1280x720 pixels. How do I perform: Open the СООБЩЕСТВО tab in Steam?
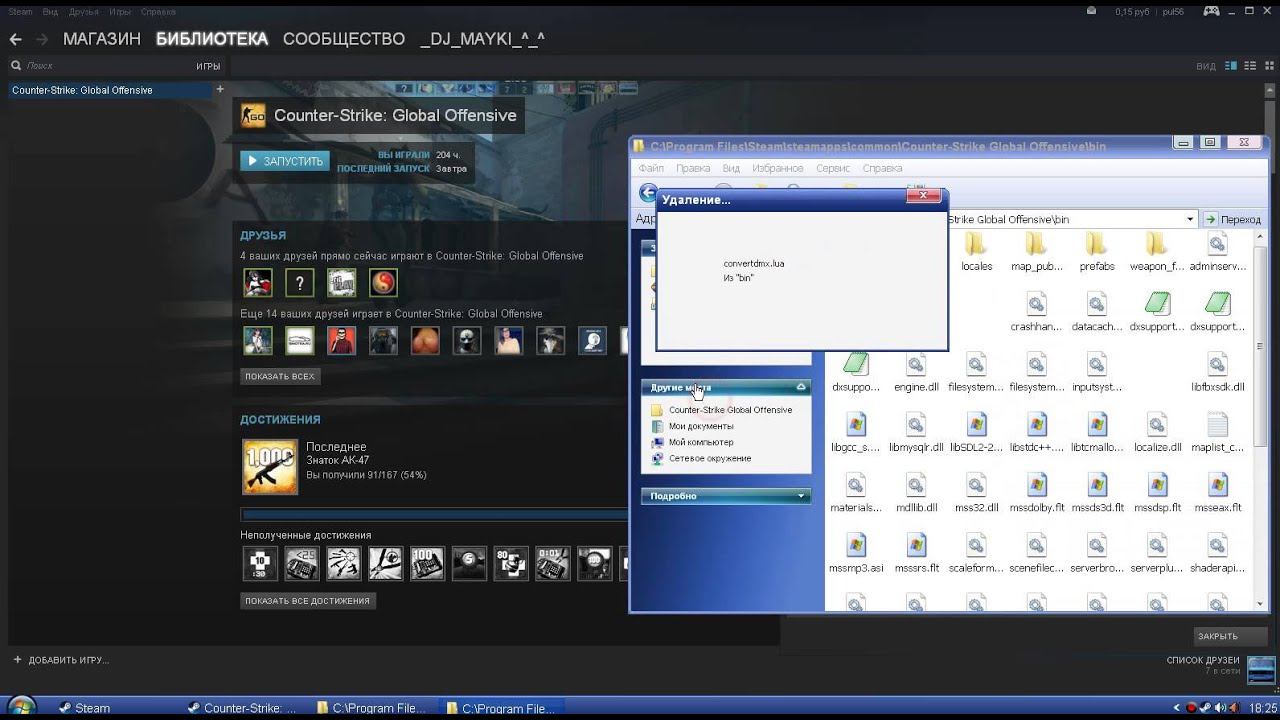(x=344, y=39)
